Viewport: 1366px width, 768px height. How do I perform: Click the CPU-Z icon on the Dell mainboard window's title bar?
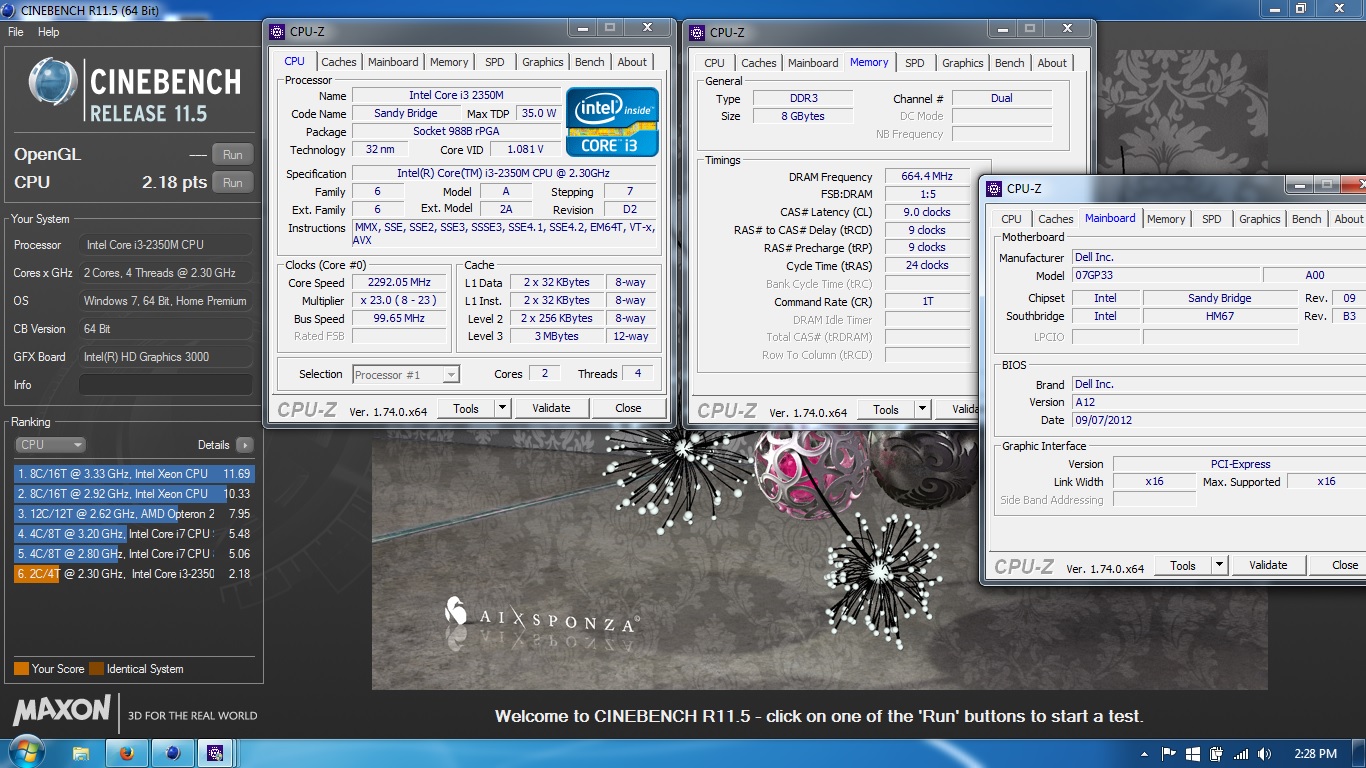tap(995, 188)
